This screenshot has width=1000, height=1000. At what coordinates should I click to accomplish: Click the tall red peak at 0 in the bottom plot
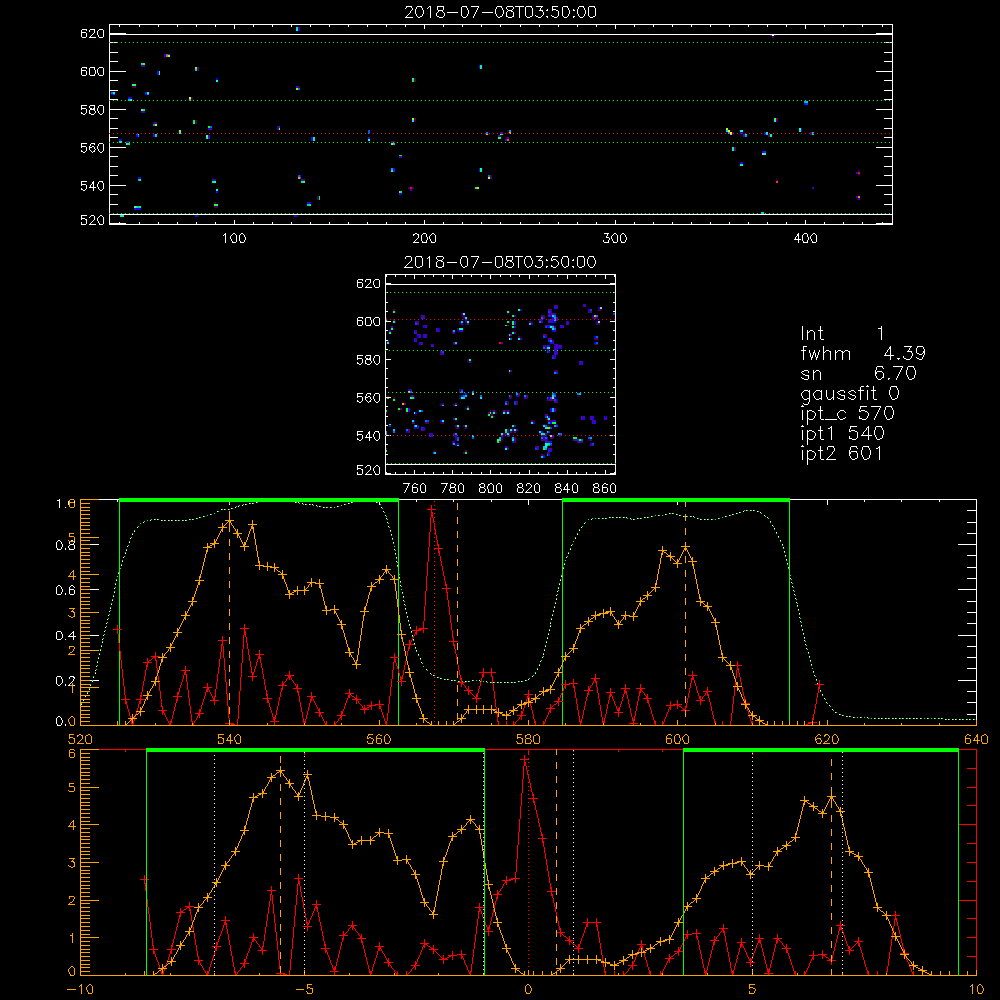tap(524, 760)
